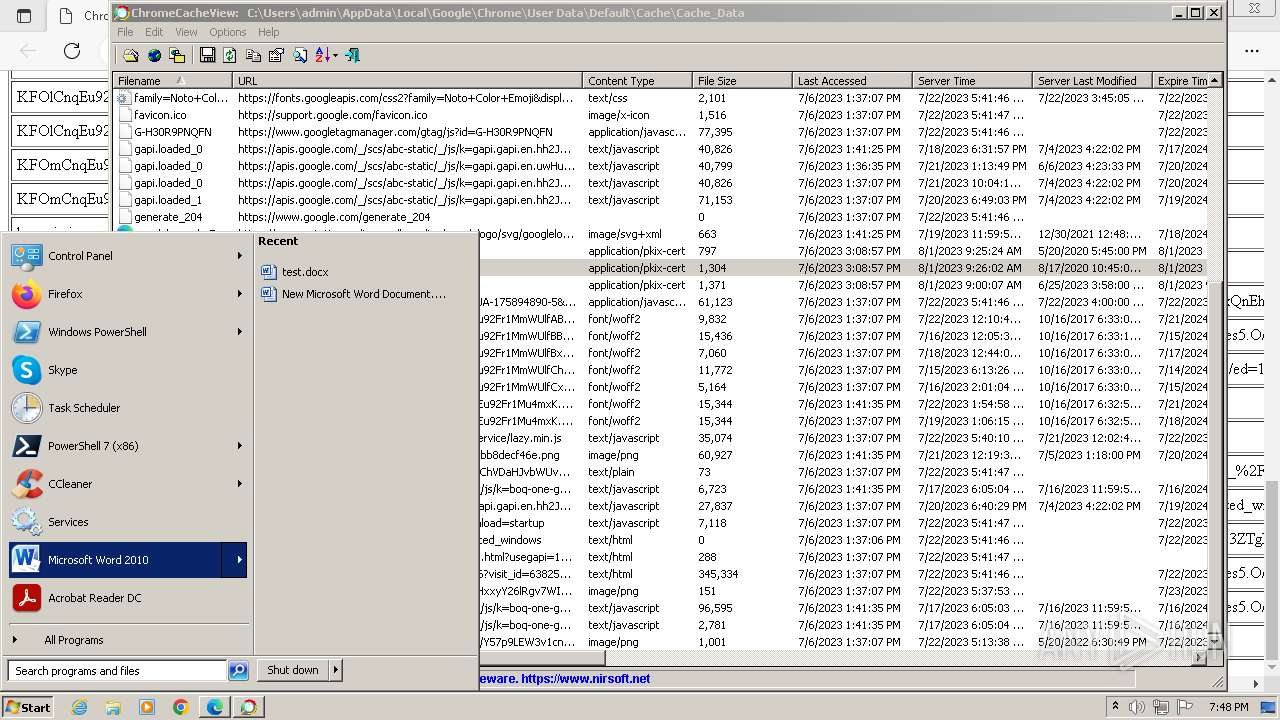Sort by the File Size column header
This screenshot has width=1280, height=720.
pyautogui.click(x=742, y=81)
